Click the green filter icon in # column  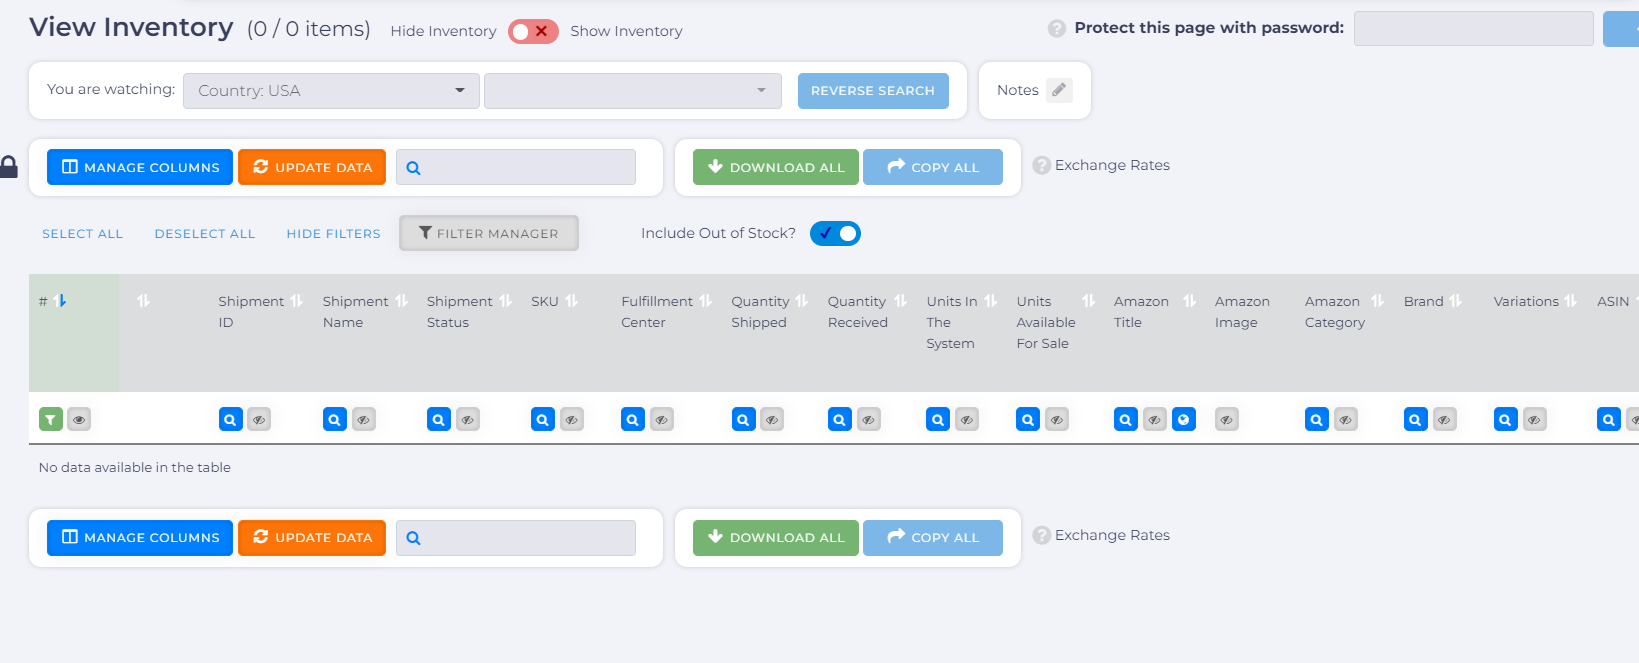(x=51, y=420)
